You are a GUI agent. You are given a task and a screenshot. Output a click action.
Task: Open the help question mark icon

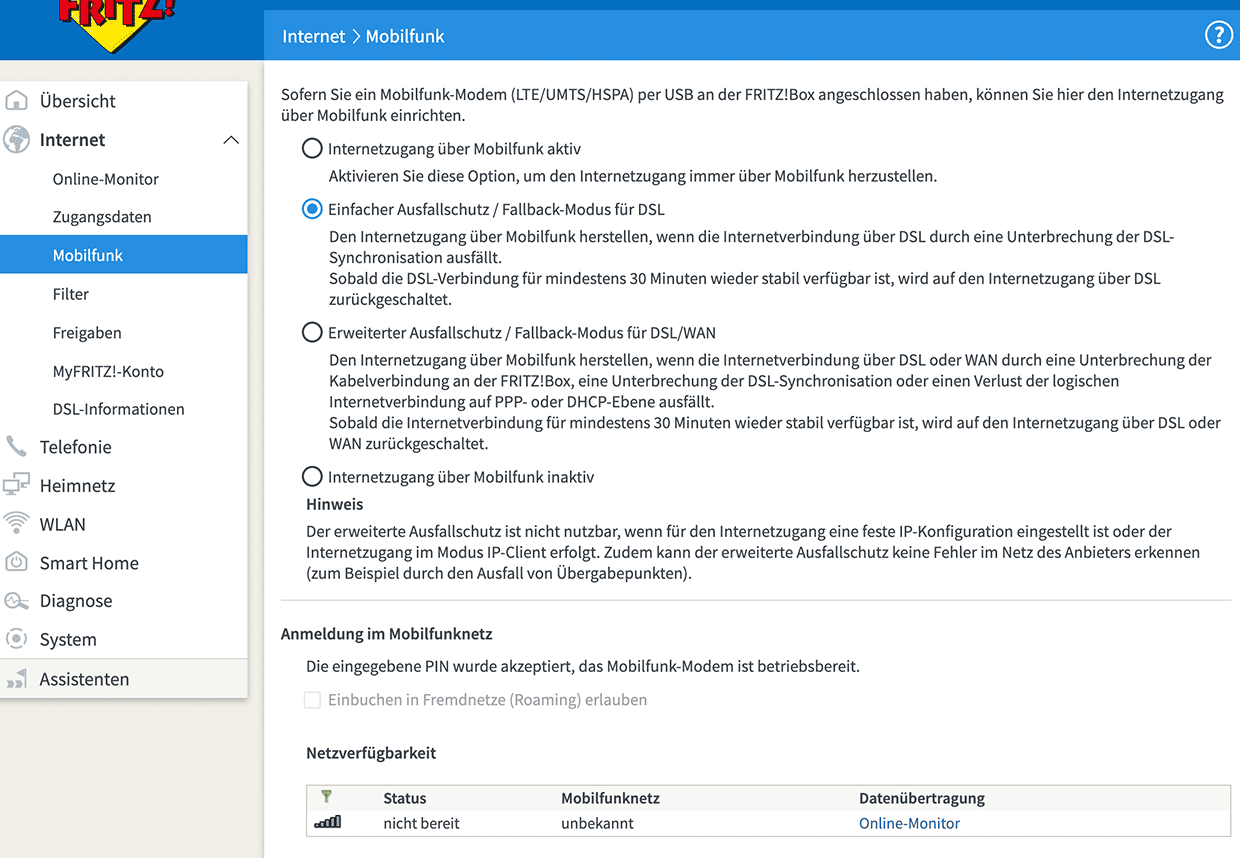(x=1218, y=36)
